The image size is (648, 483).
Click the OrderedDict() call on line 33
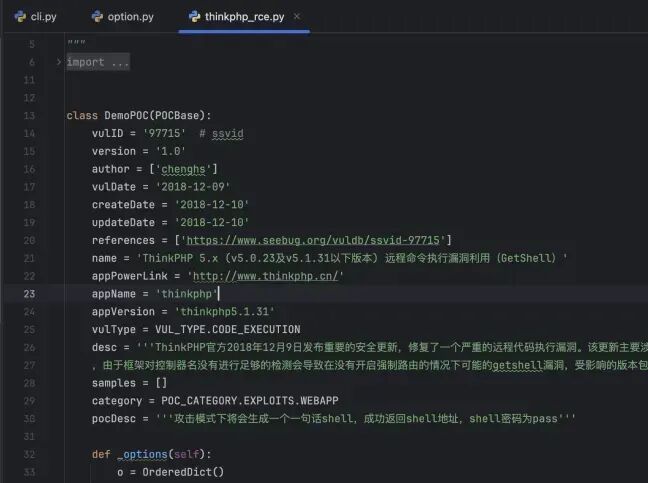[x=183, y=472]
